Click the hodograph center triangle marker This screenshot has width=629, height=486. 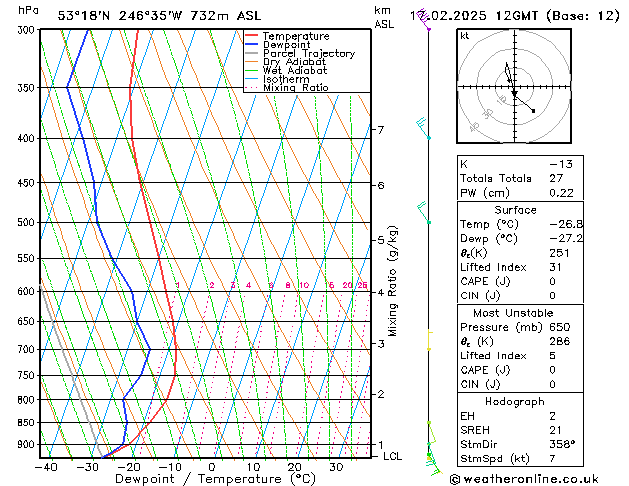point(515,93)
